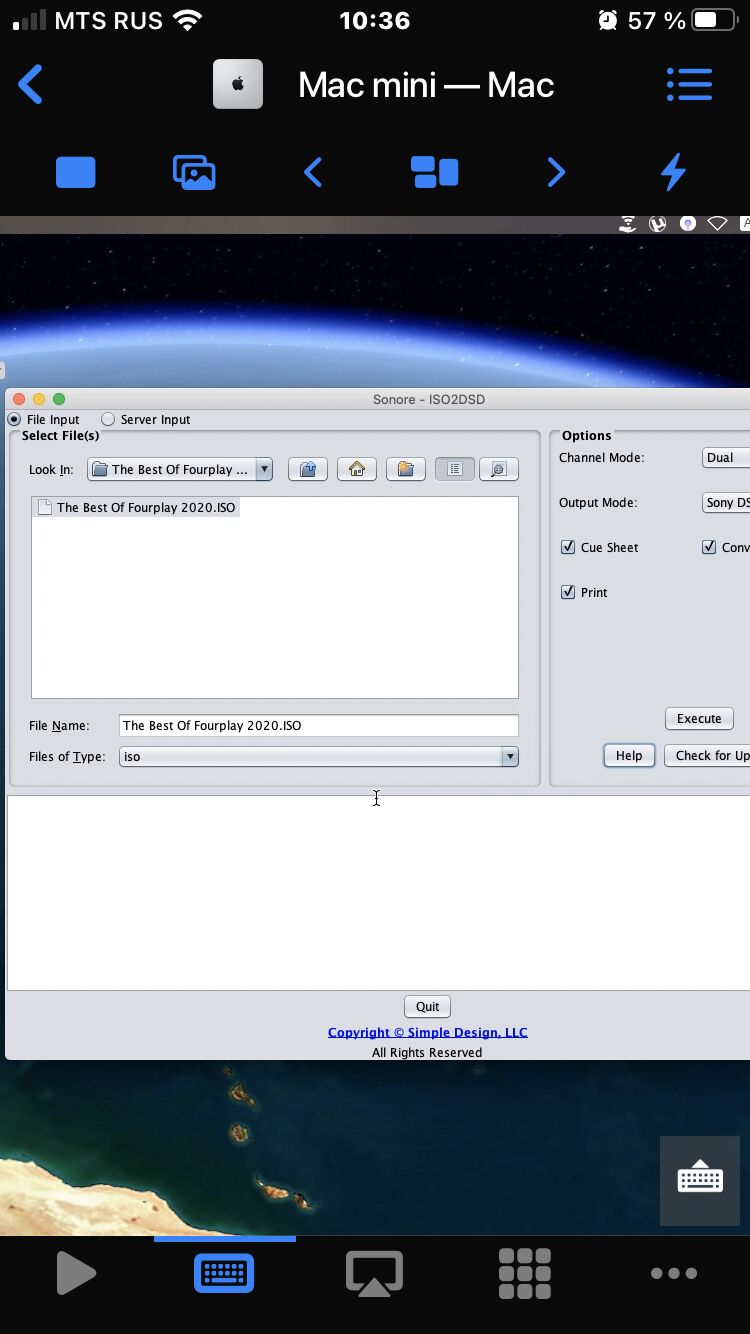Close the Sonore ISO2DSD window with the red button

point(19,399)
